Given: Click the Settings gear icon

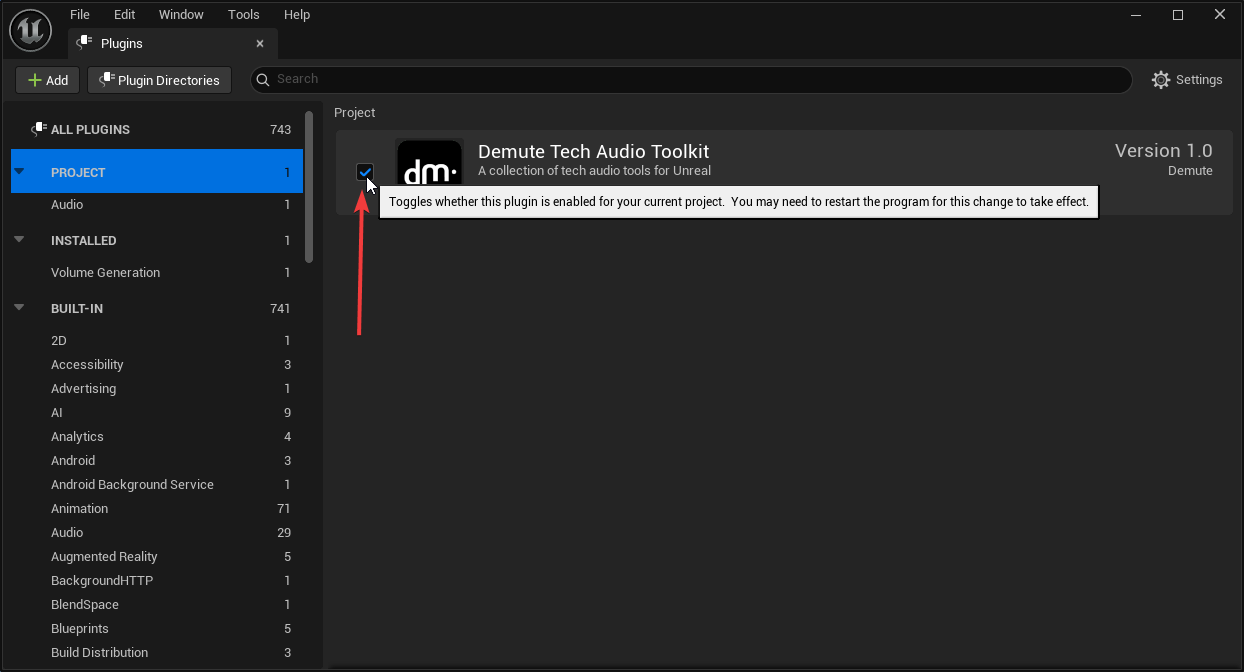Looking at the screenshot, I should [1161, 80].
